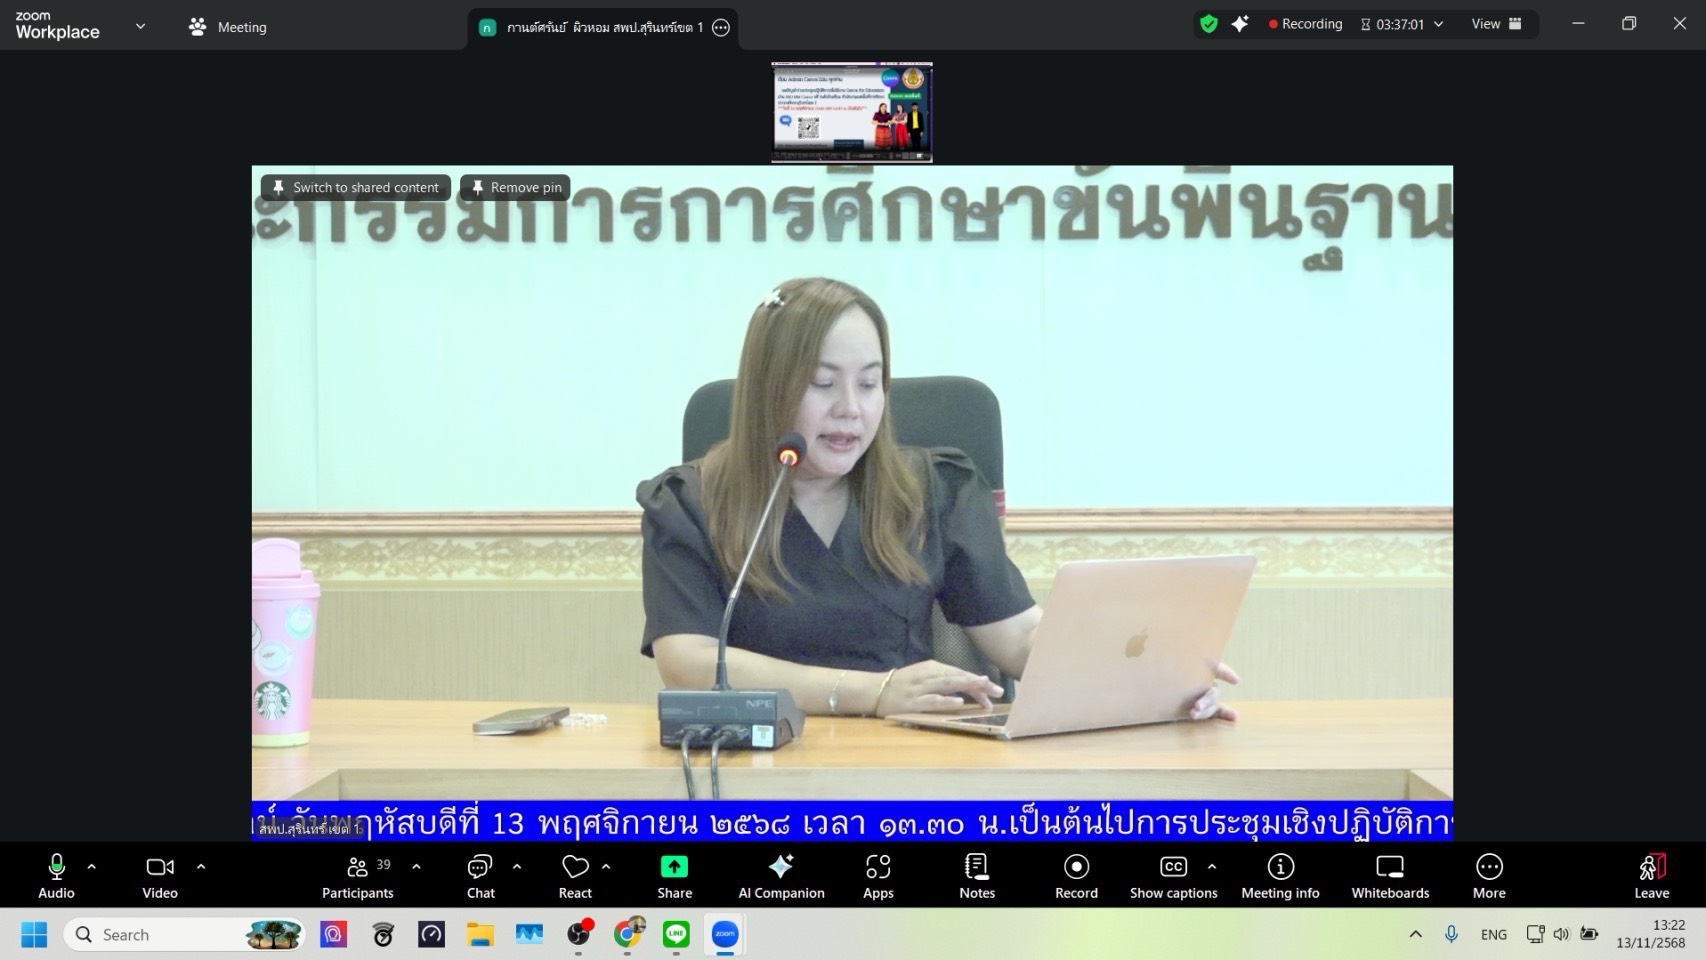Expand the Chat options chevron
Viewport: 1706px width, 960px height.
click(x=517, y=867)
